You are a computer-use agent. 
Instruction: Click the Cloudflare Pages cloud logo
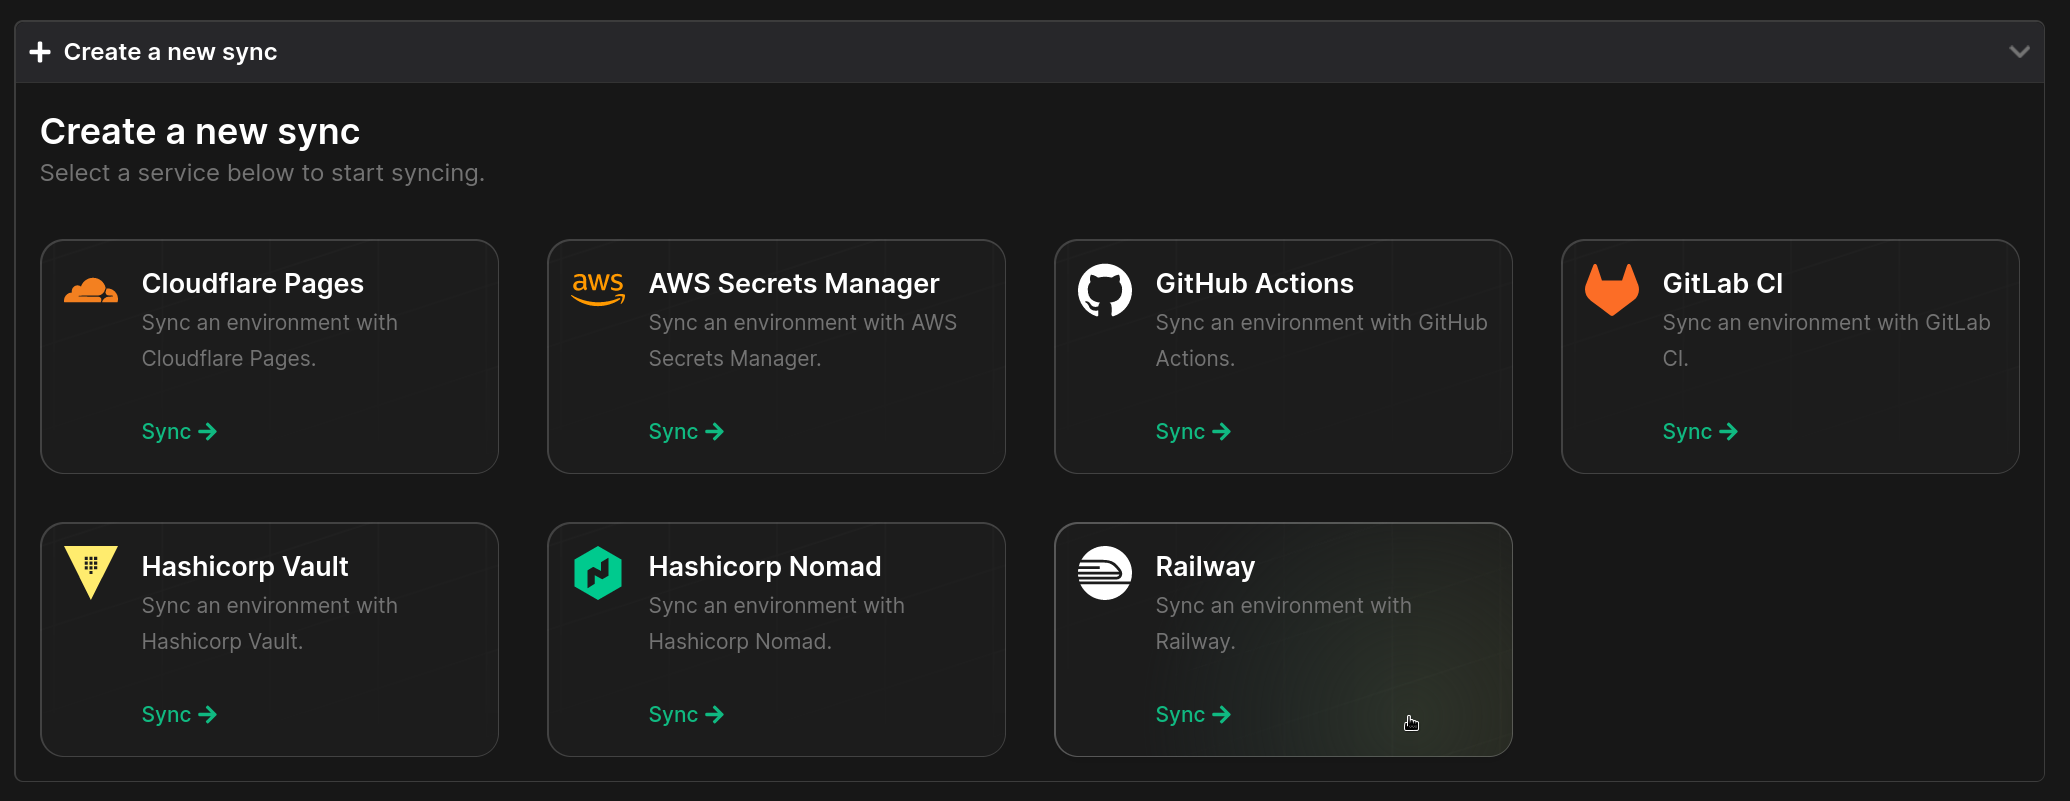point(91,290)
